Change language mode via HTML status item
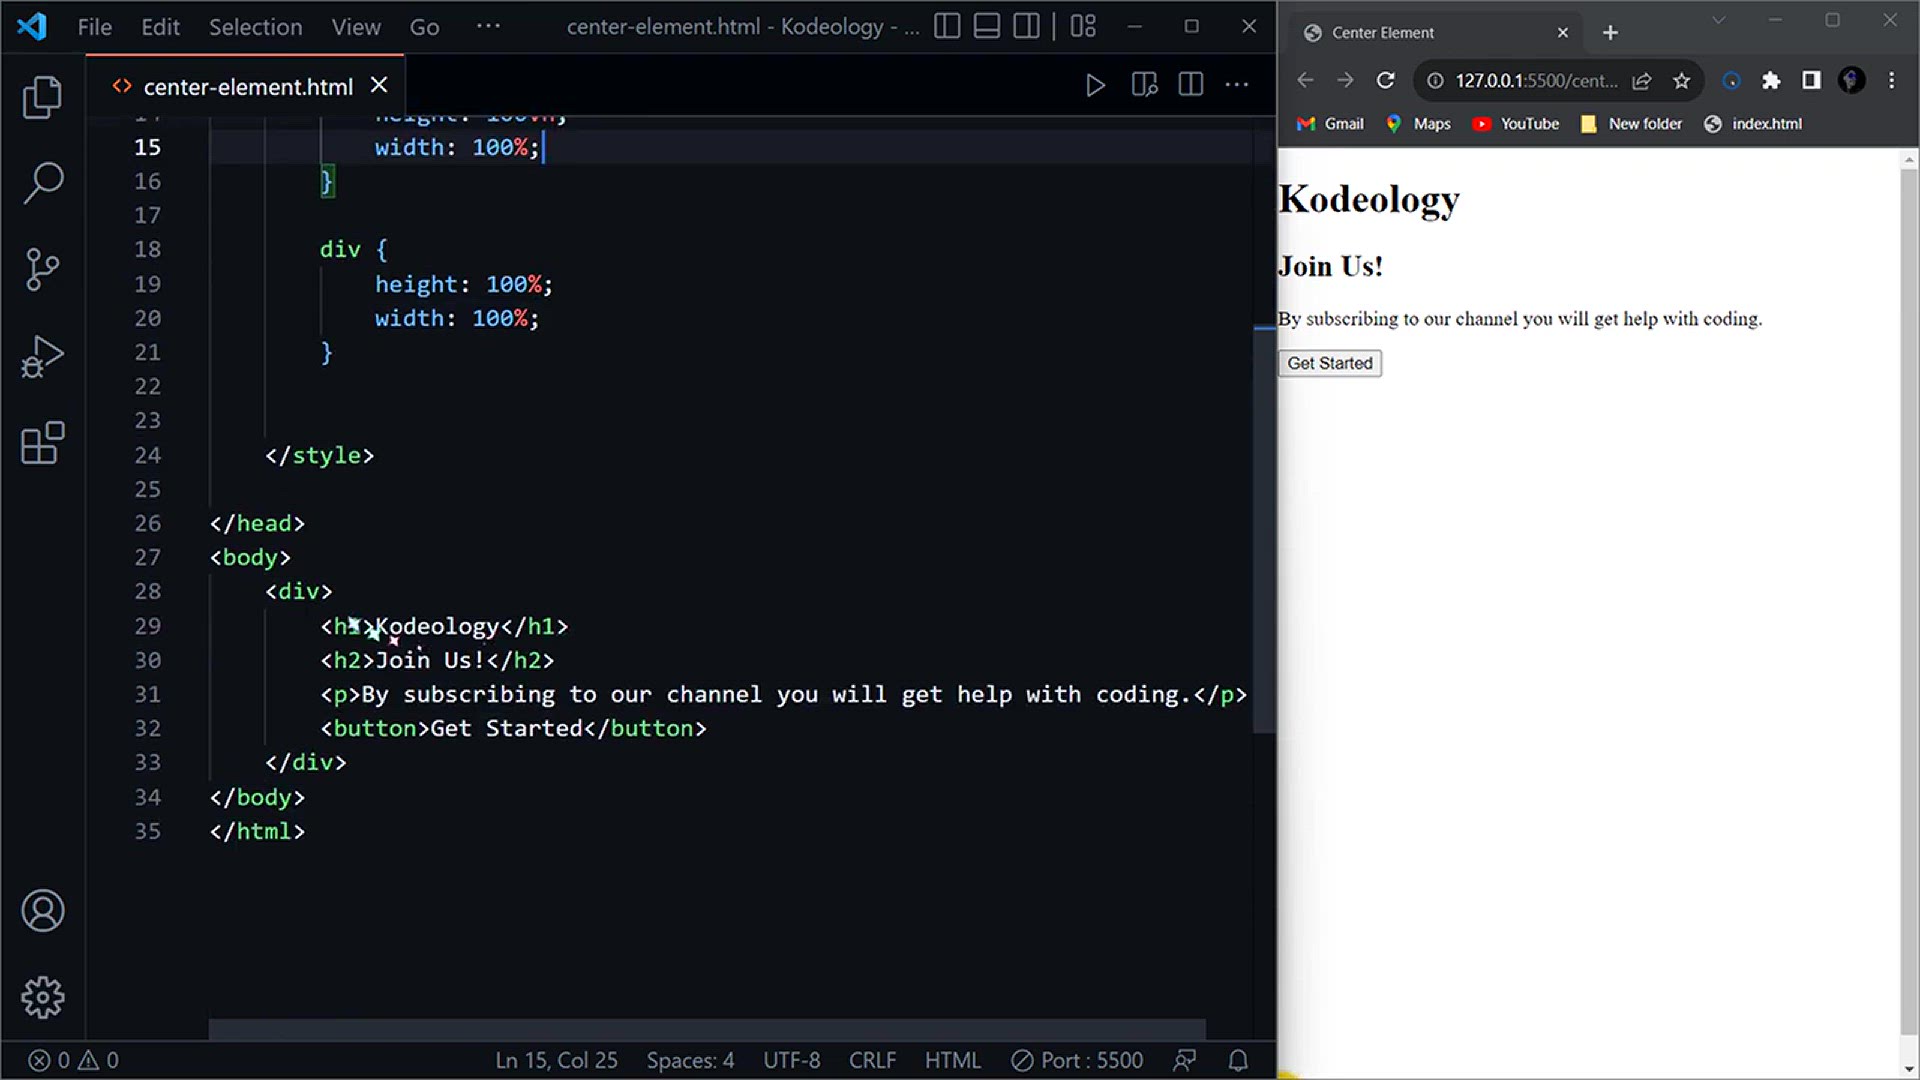This screenshot has height=1080, width=1920. [x=952, y=1060]
